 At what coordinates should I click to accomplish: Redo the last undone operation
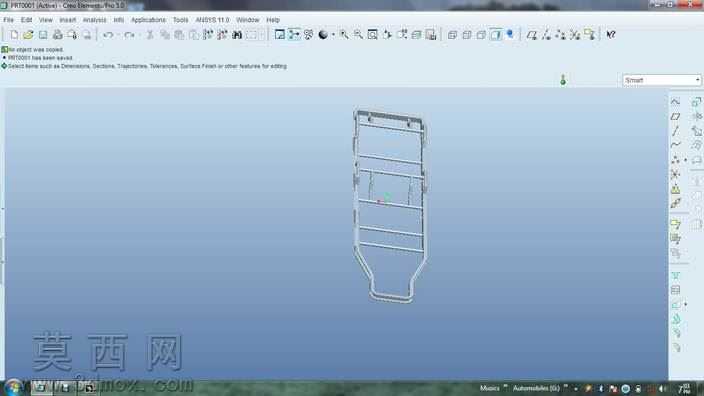(x=129, y=35)
